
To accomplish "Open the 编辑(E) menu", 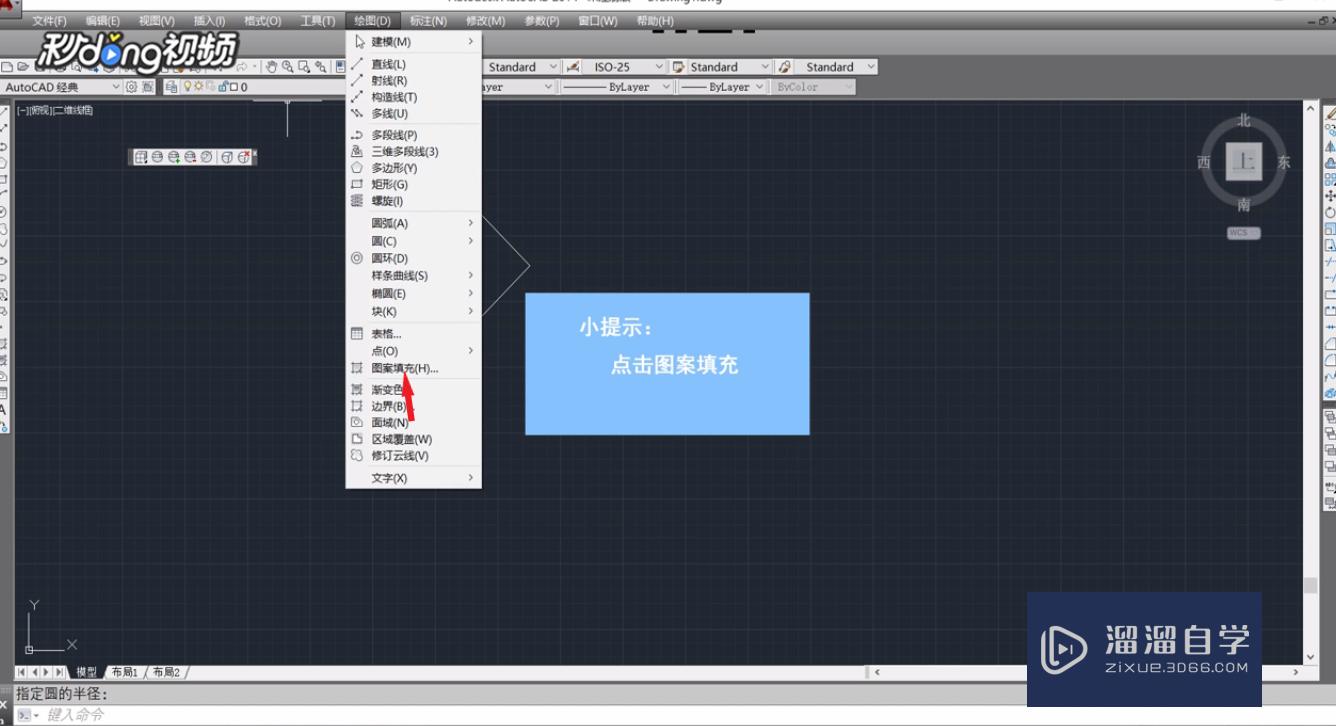I will [103, 21].
